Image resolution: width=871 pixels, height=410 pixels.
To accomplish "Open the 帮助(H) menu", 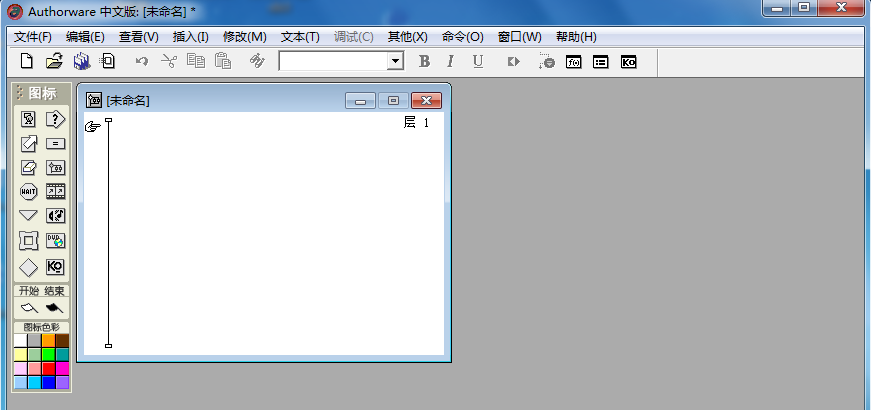I will 576,37.
